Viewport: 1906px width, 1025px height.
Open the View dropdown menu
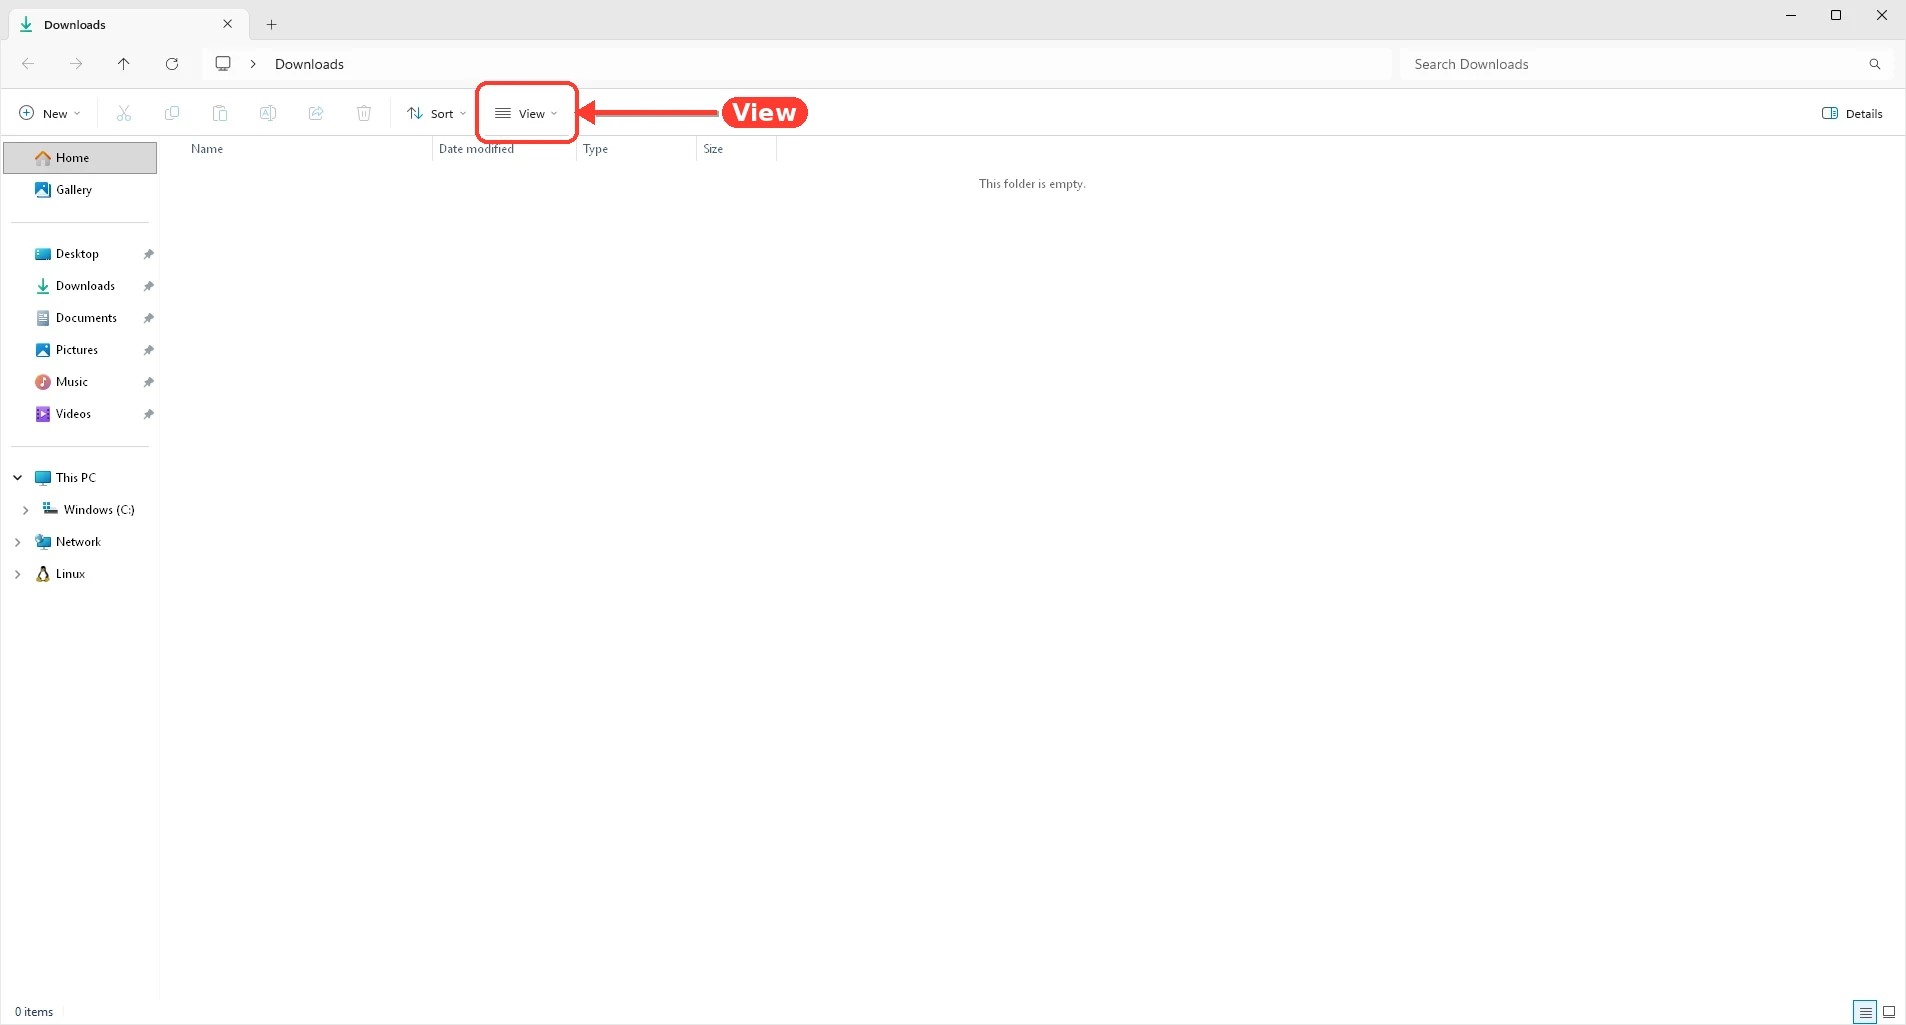tap(527, 114)
